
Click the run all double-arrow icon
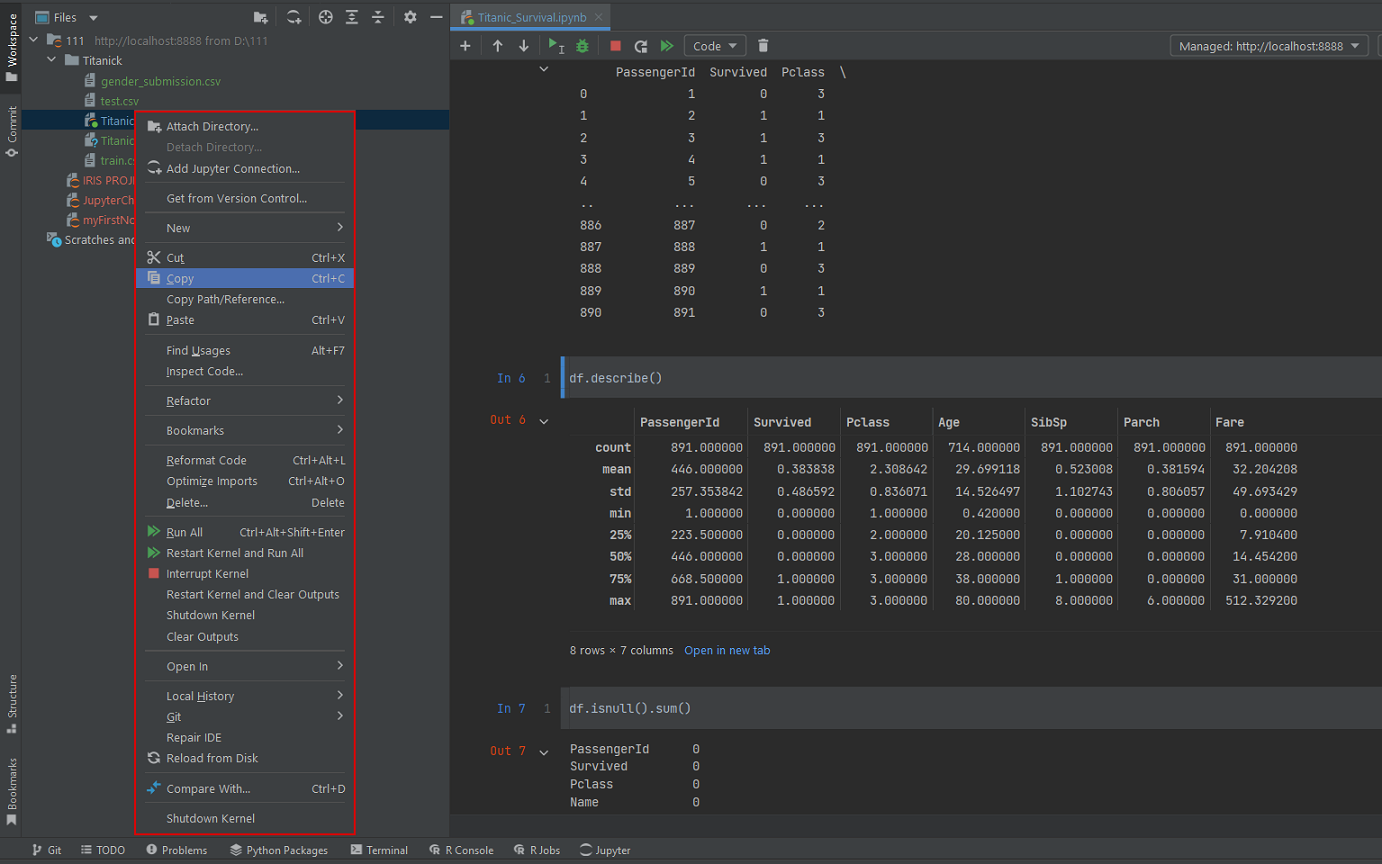[666, 46]
